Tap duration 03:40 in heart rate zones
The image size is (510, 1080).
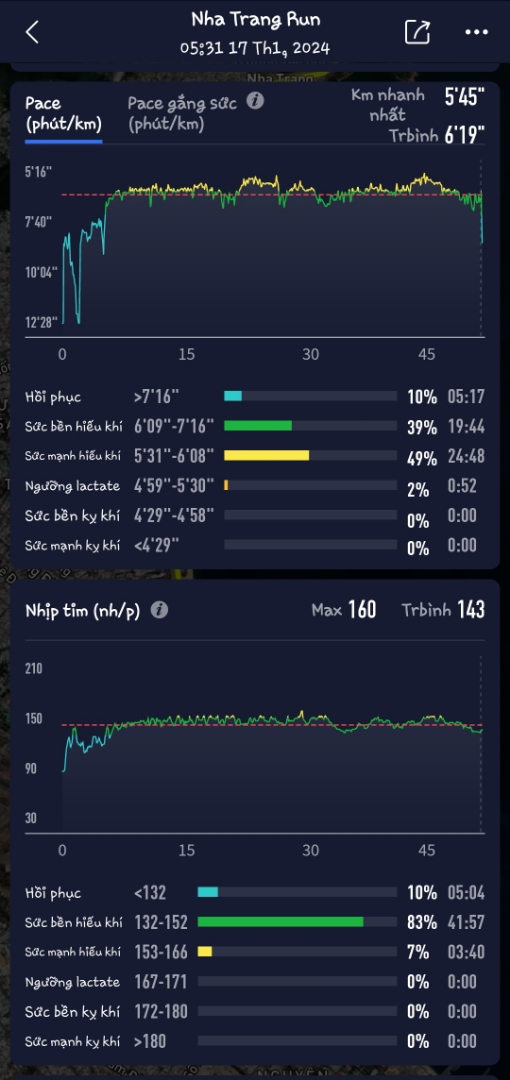466,952
